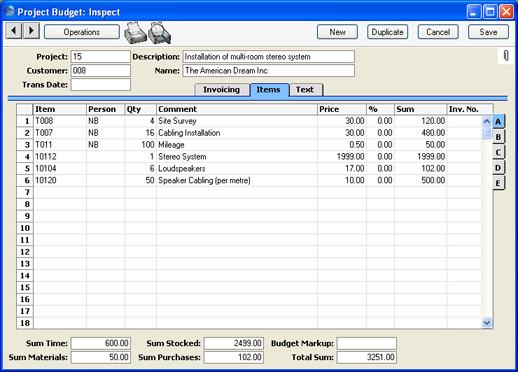Click the Site Survey comment cell

tap(237, 121)
